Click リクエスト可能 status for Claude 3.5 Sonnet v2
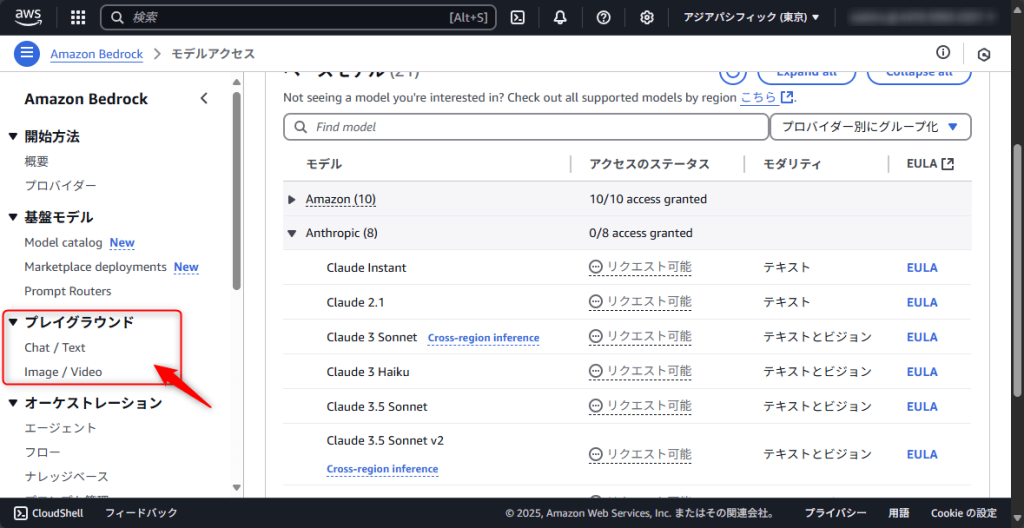Screen dimensions: 1024x528 (640, 454)
